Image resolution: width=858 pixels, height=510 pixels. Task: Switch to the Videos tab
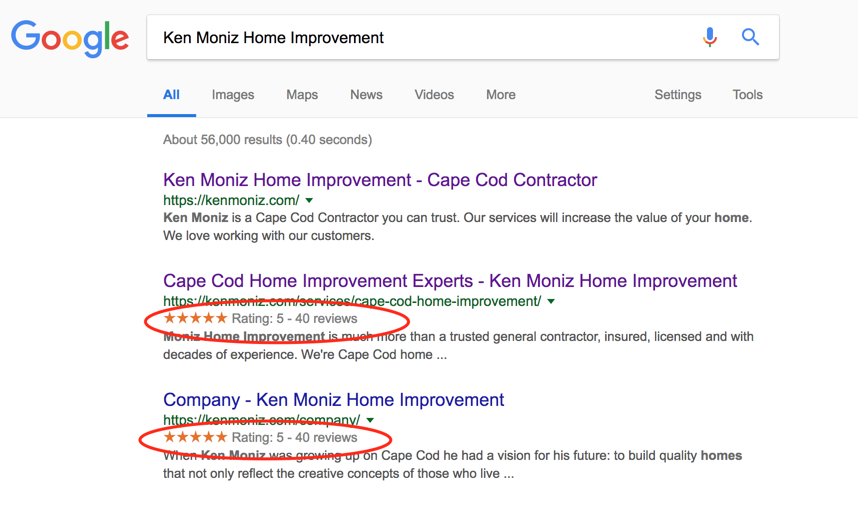tap(434, 95)
